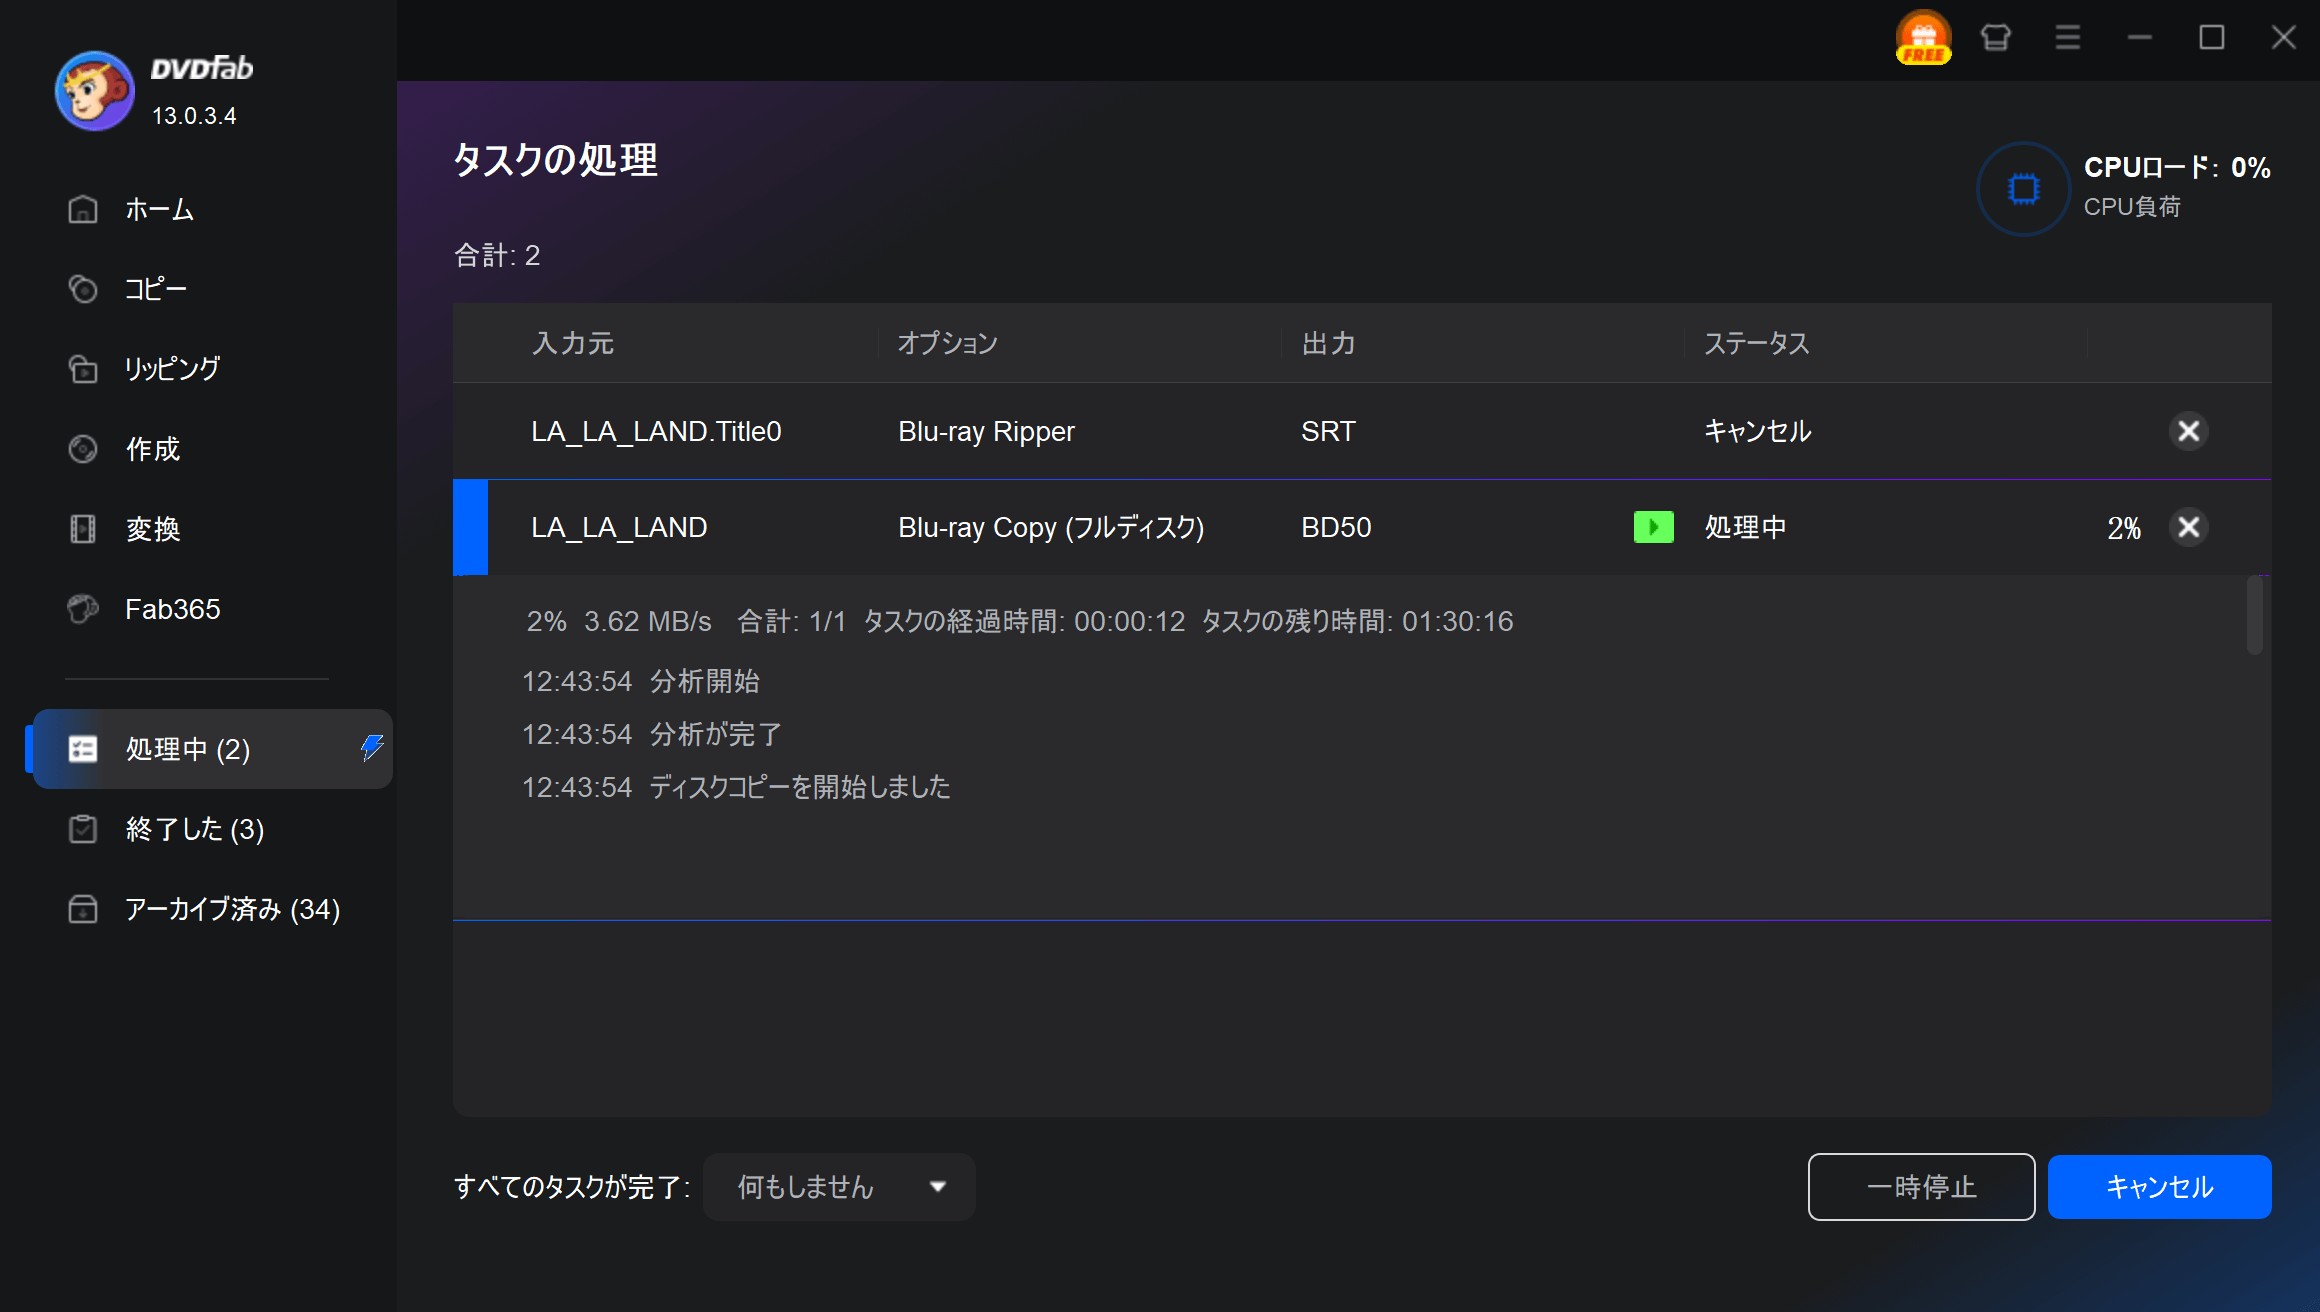Click the Blu-ray Copy (フルディスク) cell

point(1051,527)
